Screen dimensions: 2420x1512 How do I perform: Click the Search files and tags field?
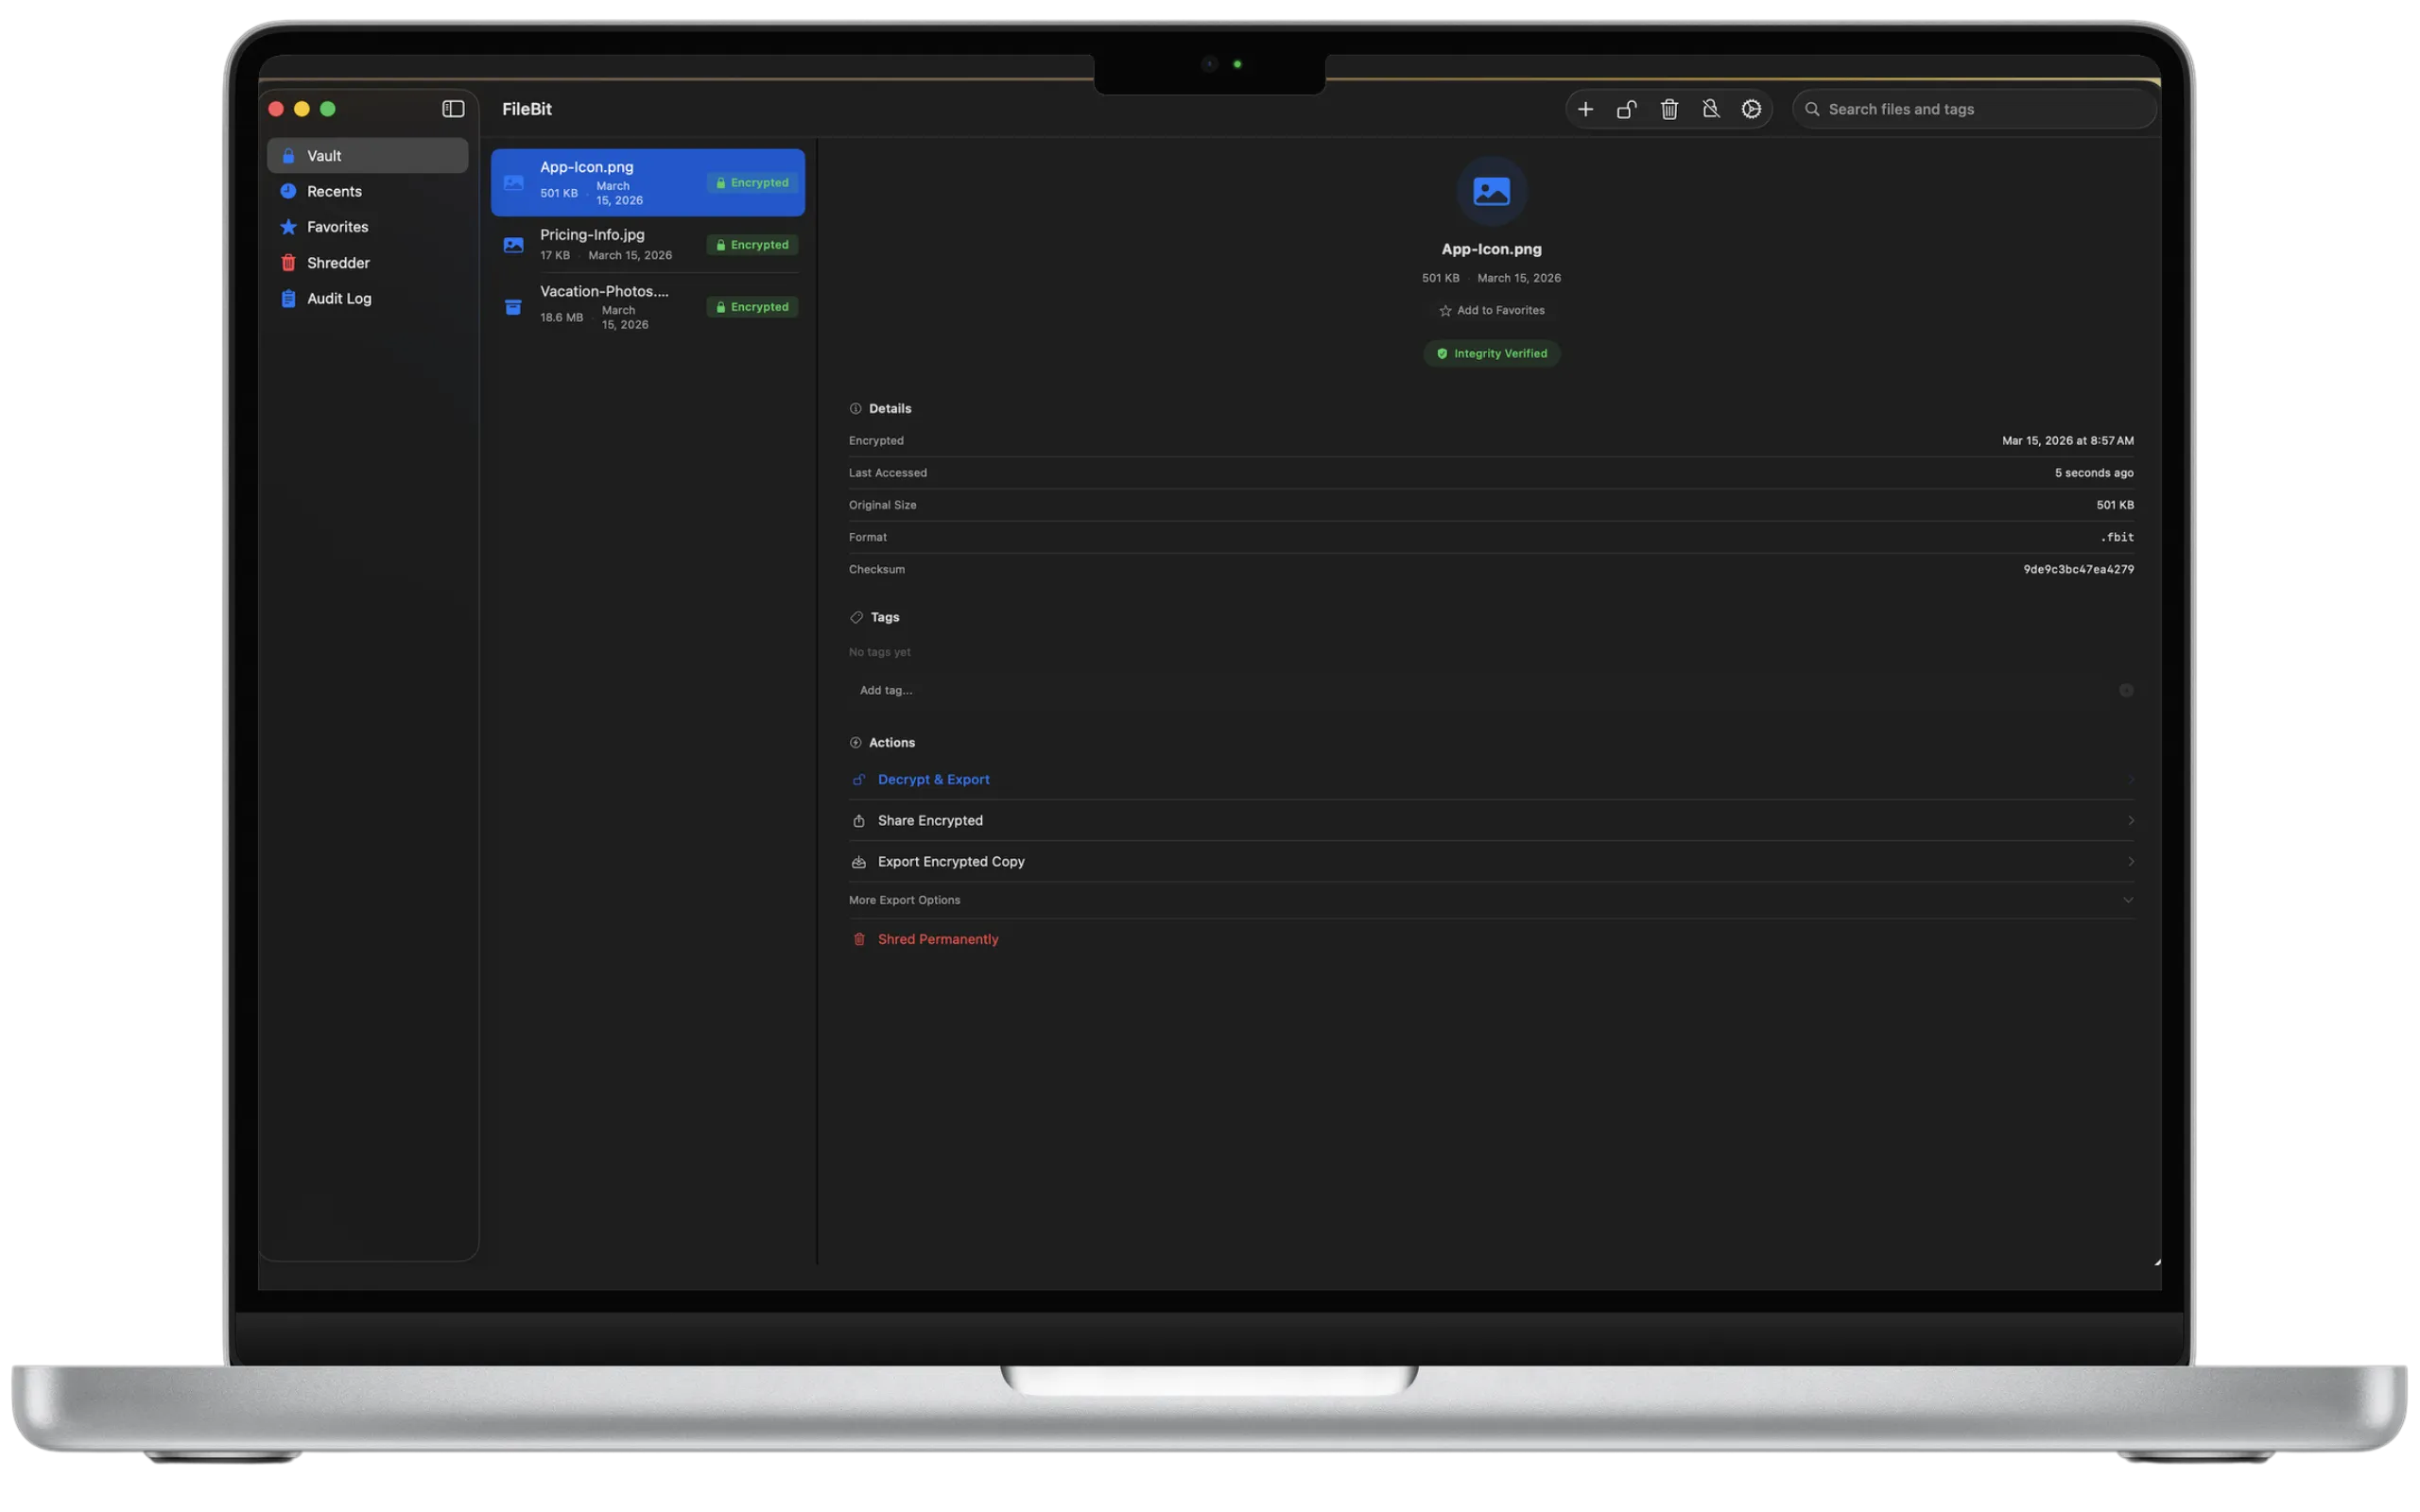[1973, 109]
